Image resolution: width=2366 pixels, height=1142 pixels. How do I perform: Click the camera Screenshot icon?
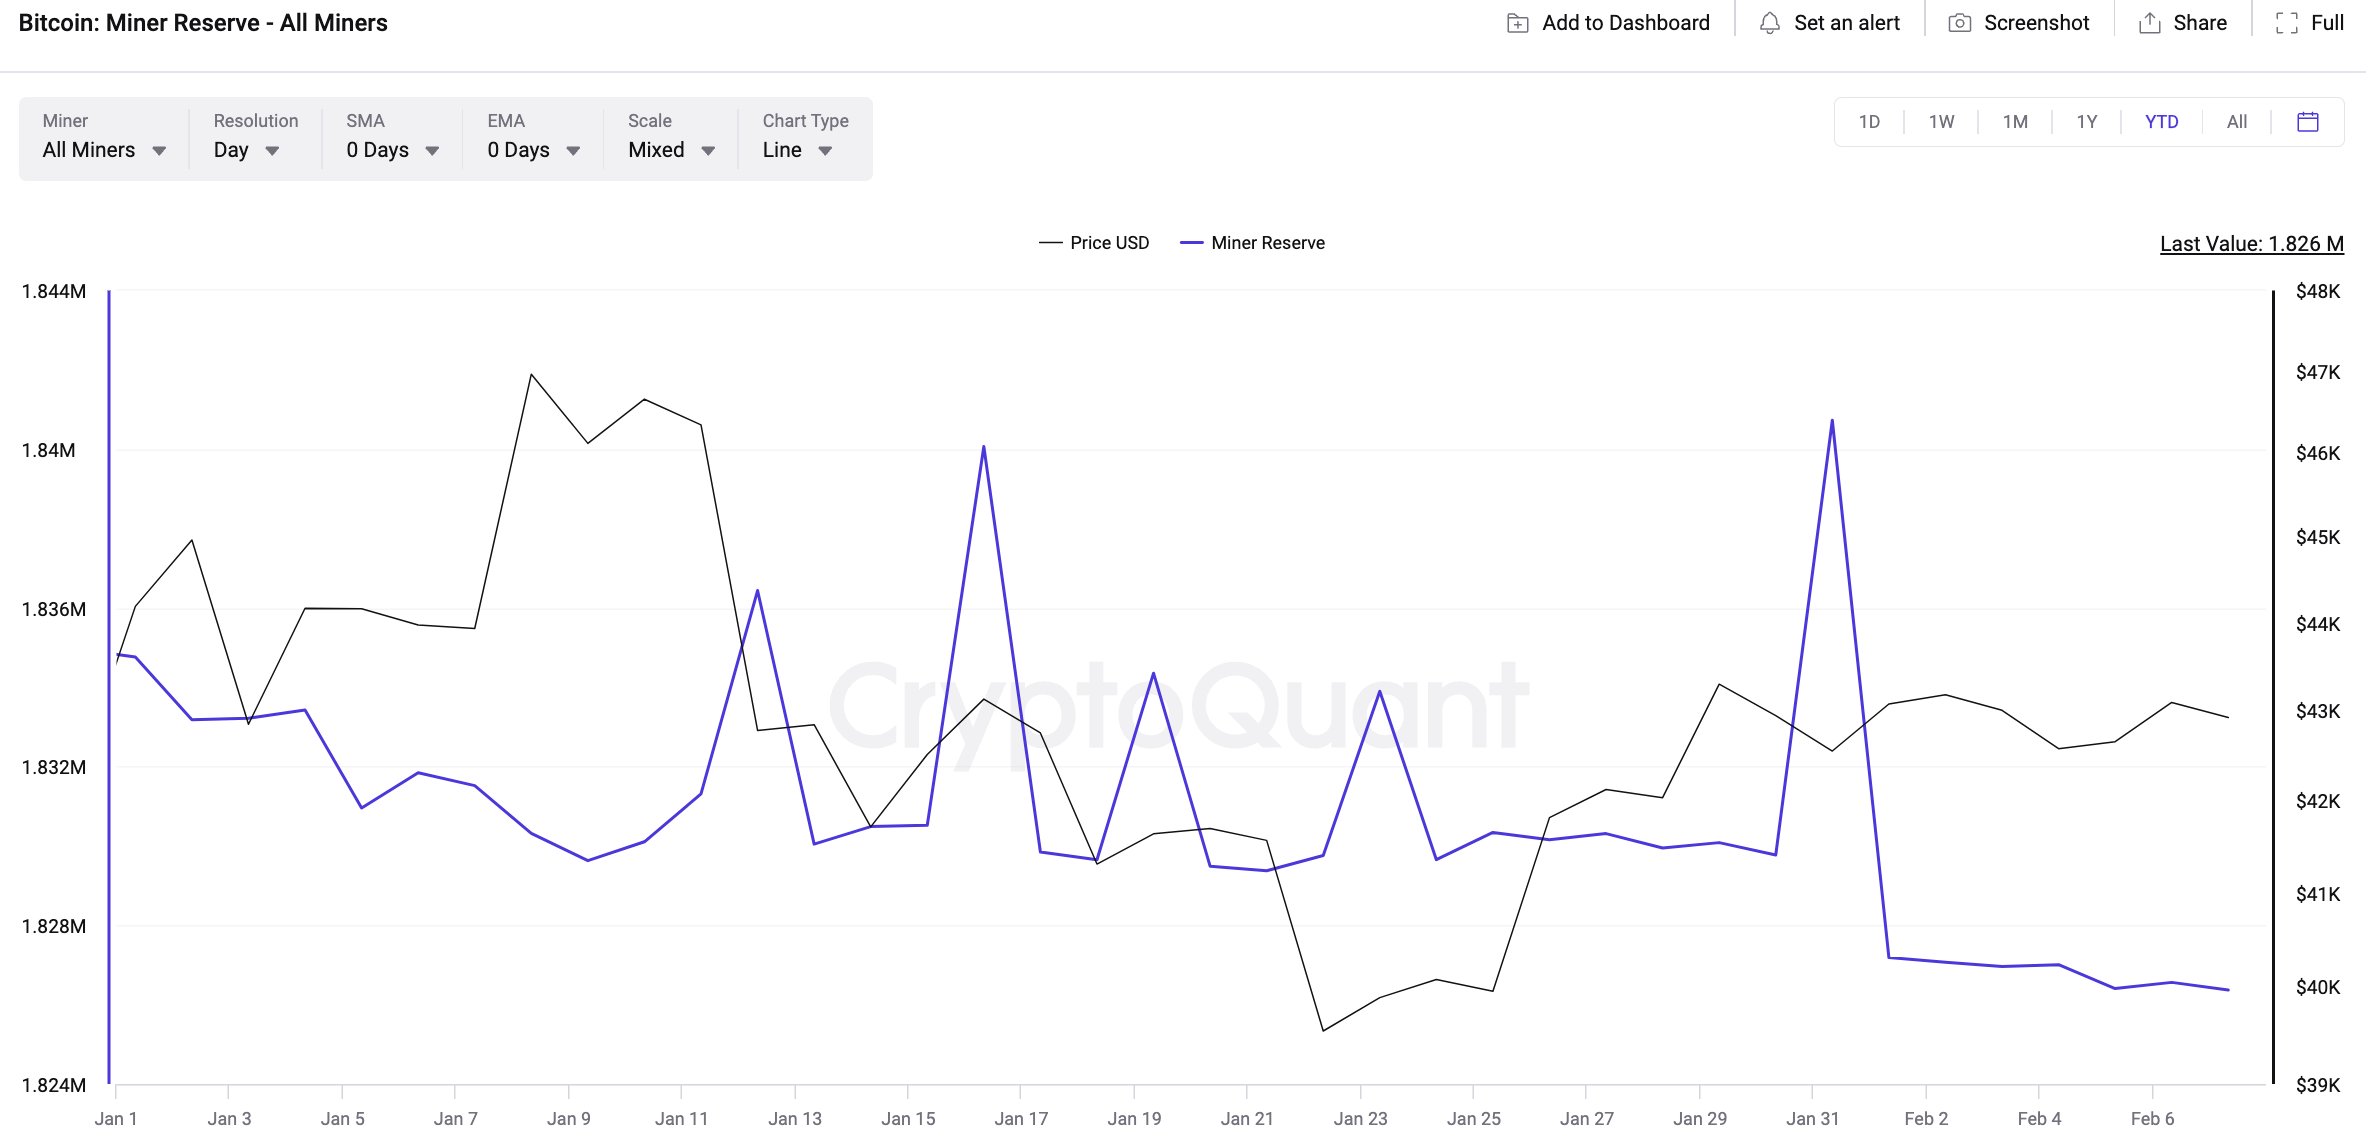point(1959,23)
